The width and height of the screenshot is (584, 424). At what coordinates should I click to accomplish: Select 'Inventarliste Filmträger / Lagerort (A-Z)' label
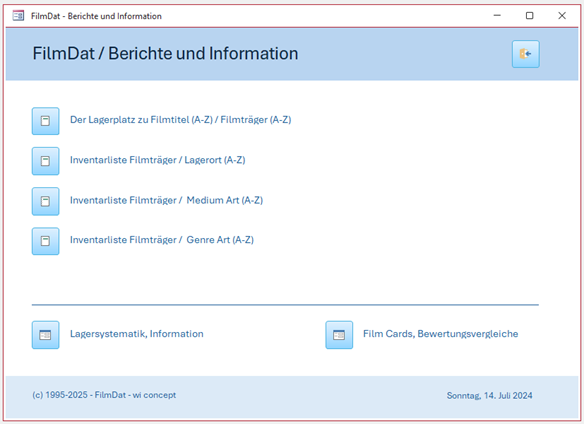[x=158, y=160]
